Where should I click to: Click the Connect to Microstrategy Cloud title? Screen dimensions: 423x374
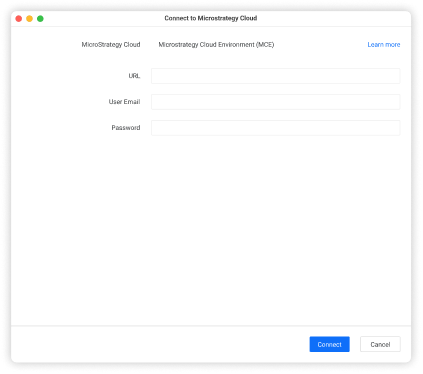tap(211, 18)
